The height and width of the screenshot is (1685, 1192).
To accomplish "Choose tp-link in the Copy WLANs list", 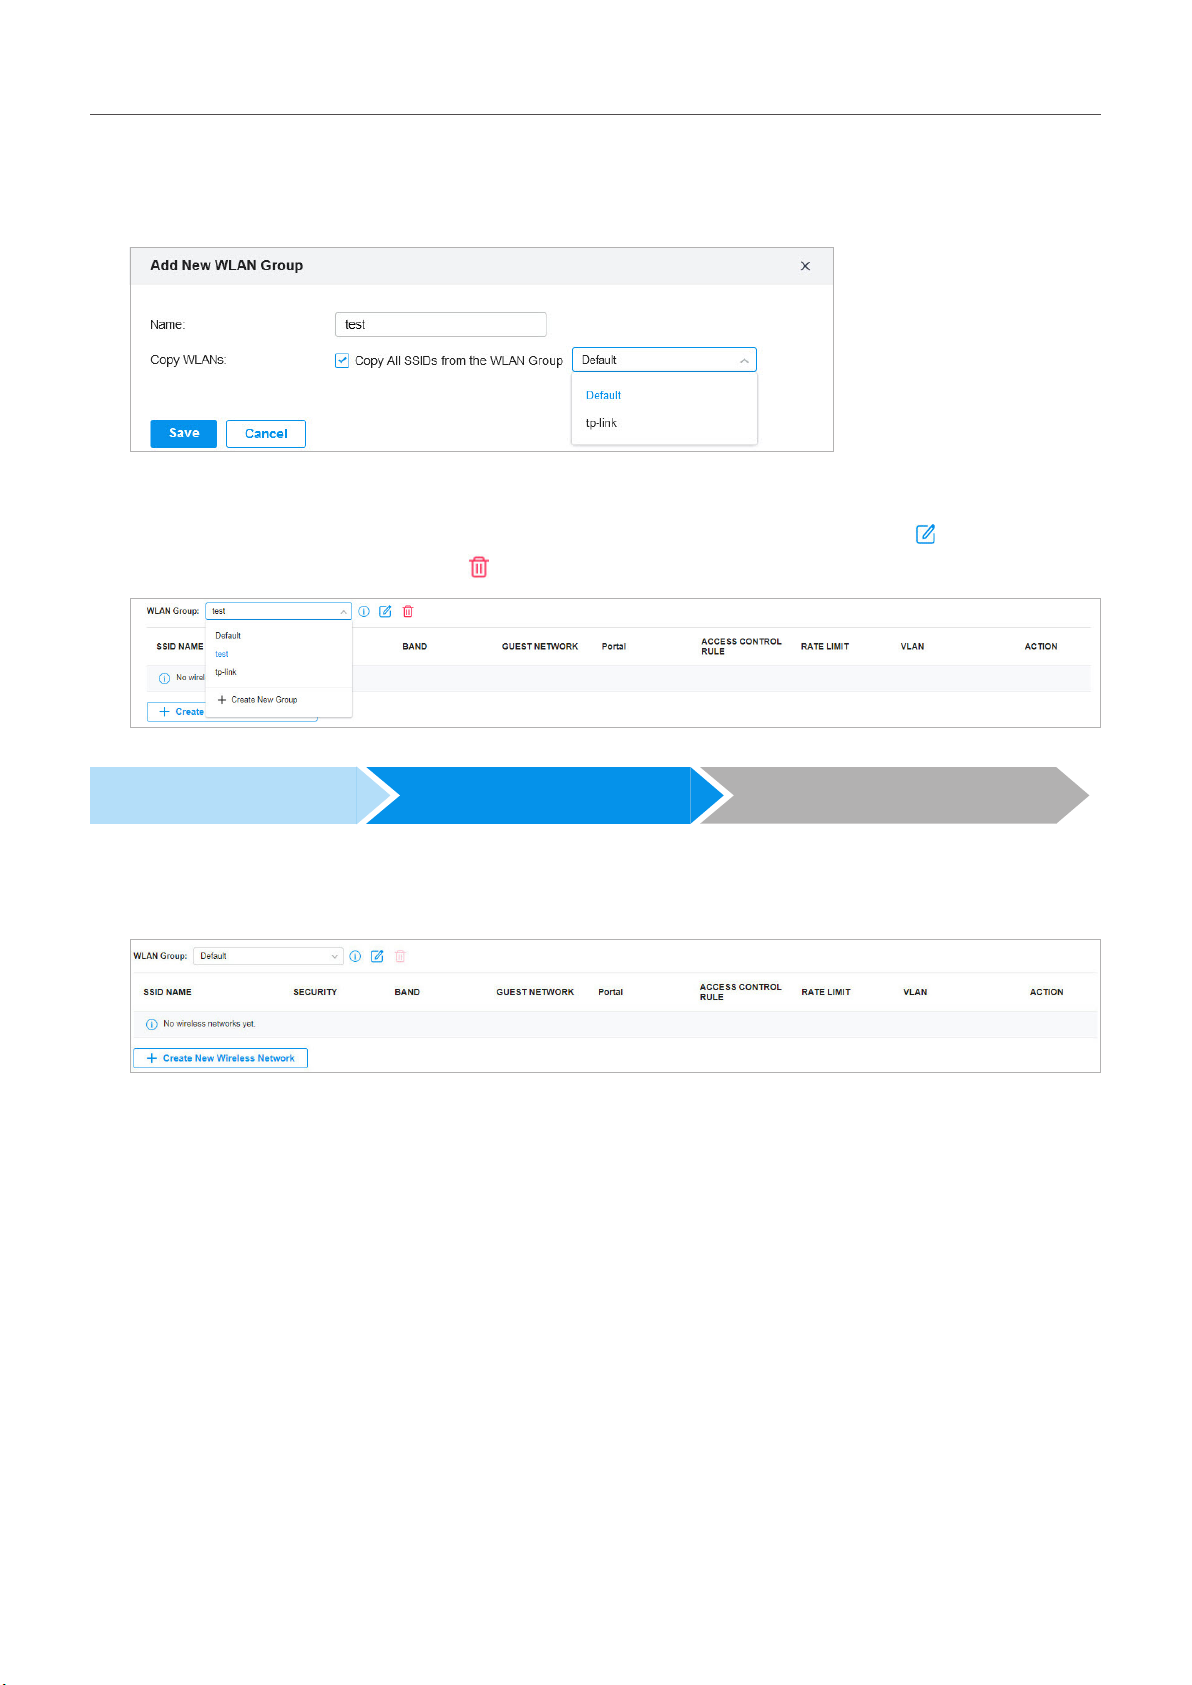I will click(601, 423).
